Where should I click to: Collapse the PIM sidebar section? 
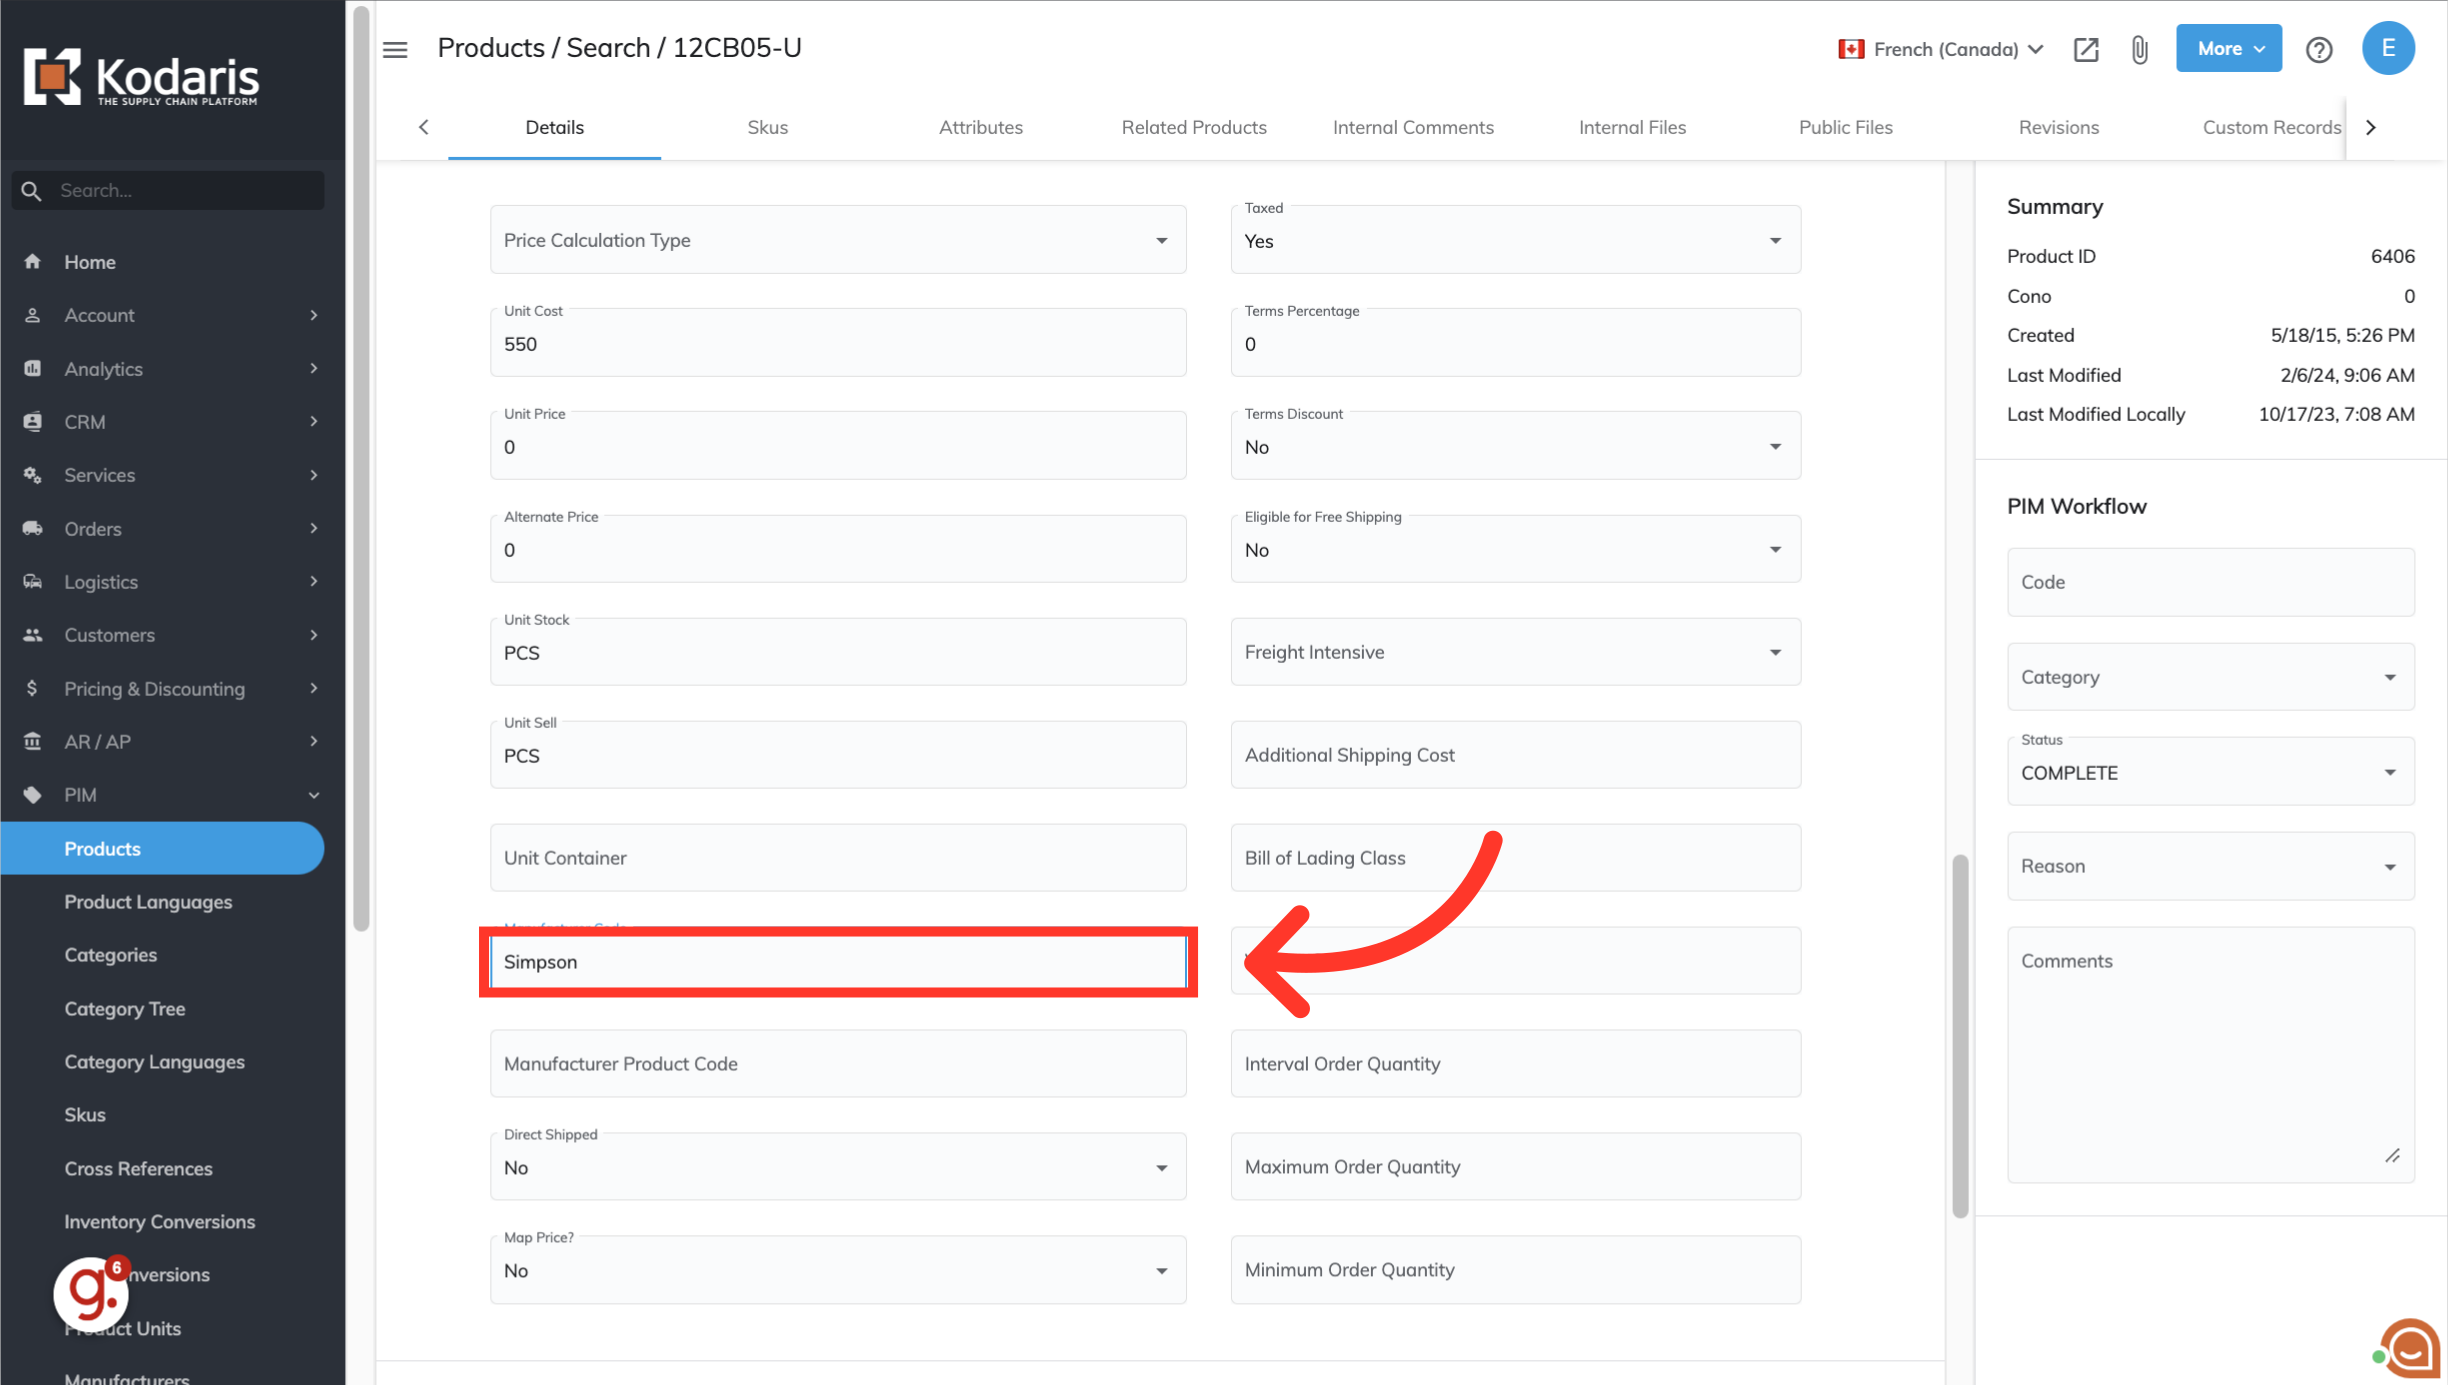pos(313,795)
